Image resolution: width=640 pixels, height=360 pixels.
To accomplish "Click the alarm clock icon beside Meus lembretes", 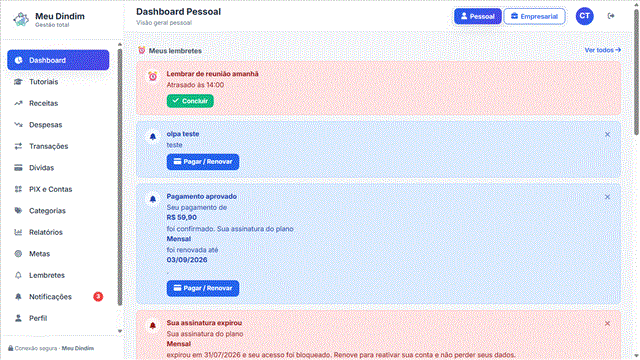I will click(142, 50).
